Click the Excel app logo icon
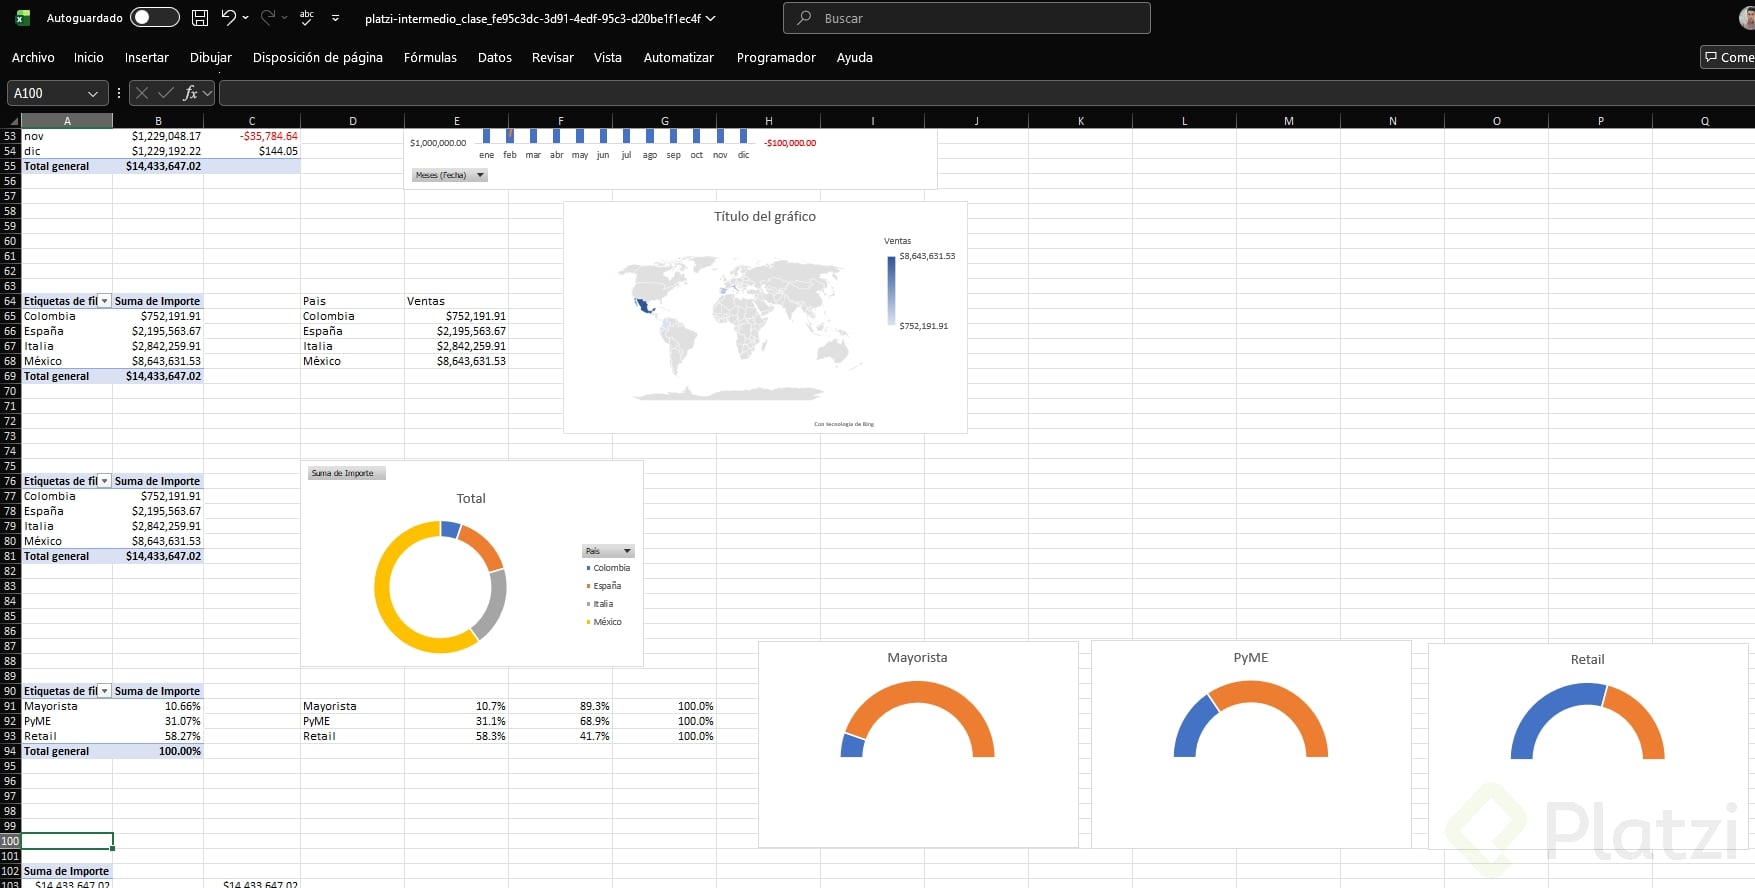The width and height of the screenshot is (1755, 888). 22,17
